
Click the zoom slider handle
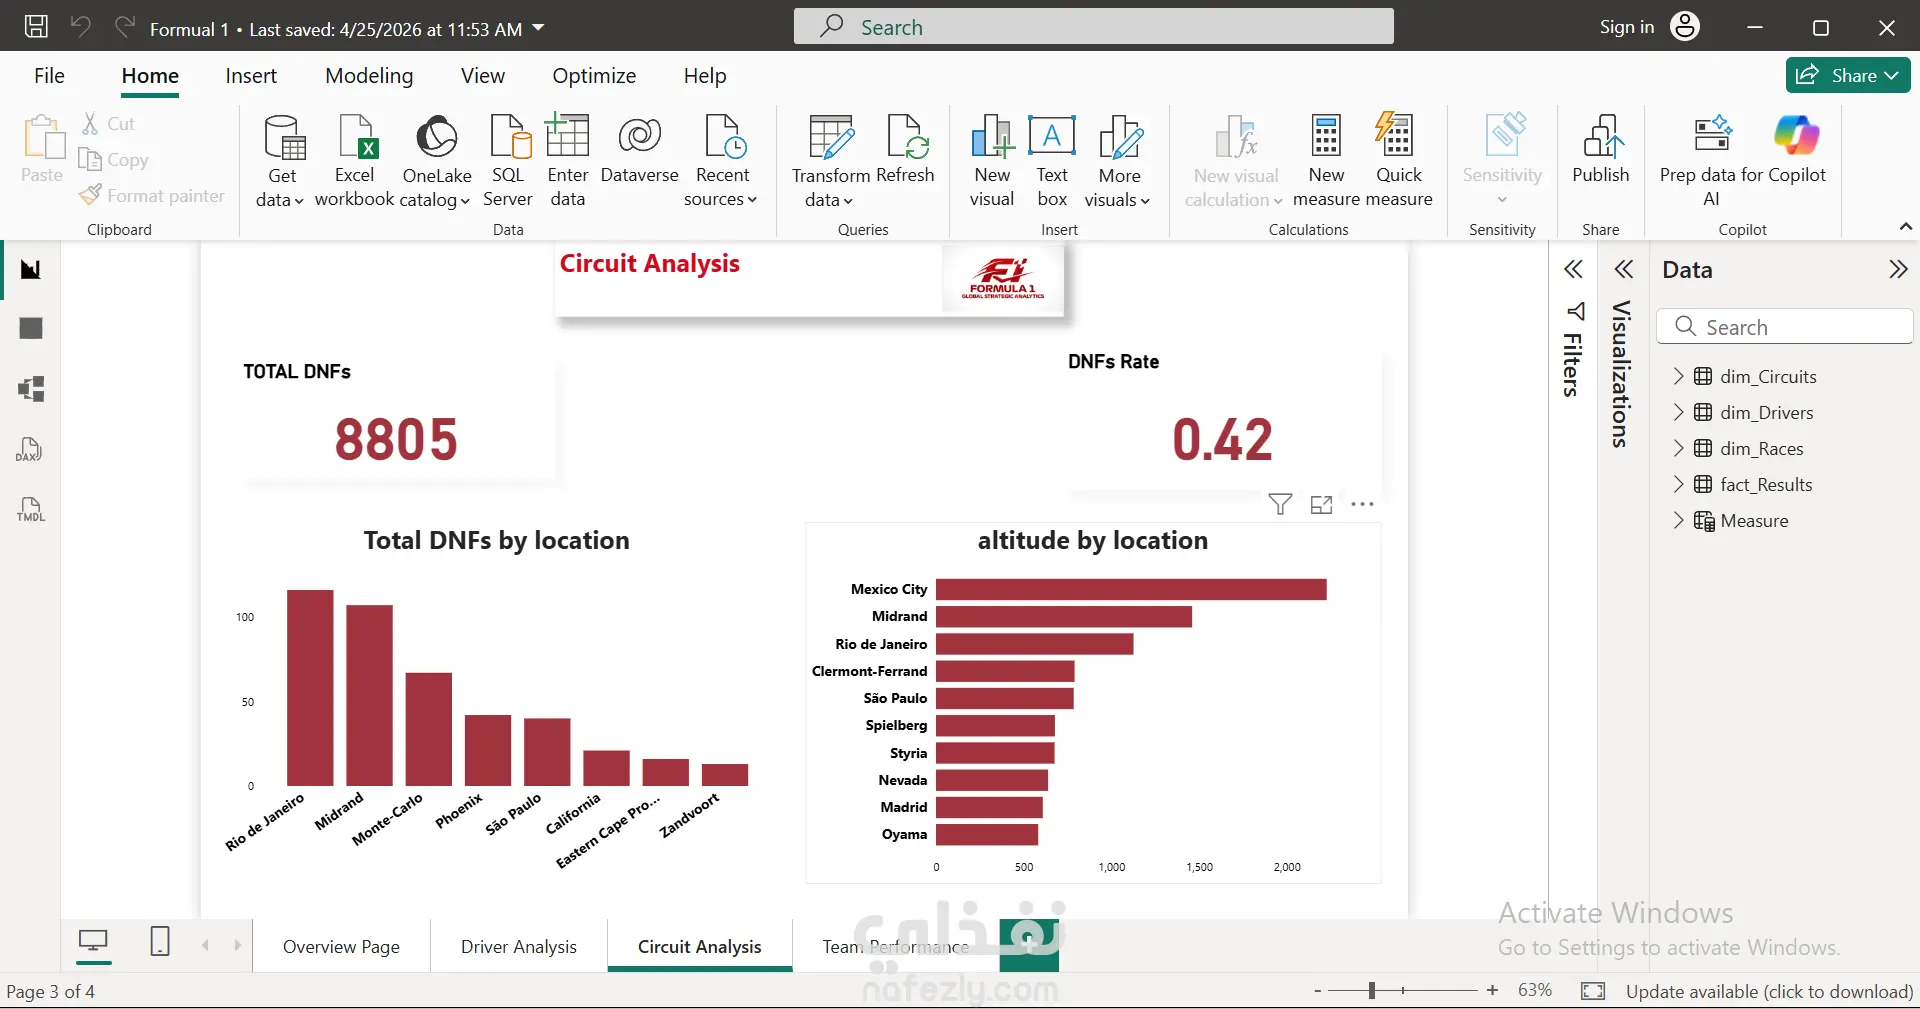coord(1372,990)
